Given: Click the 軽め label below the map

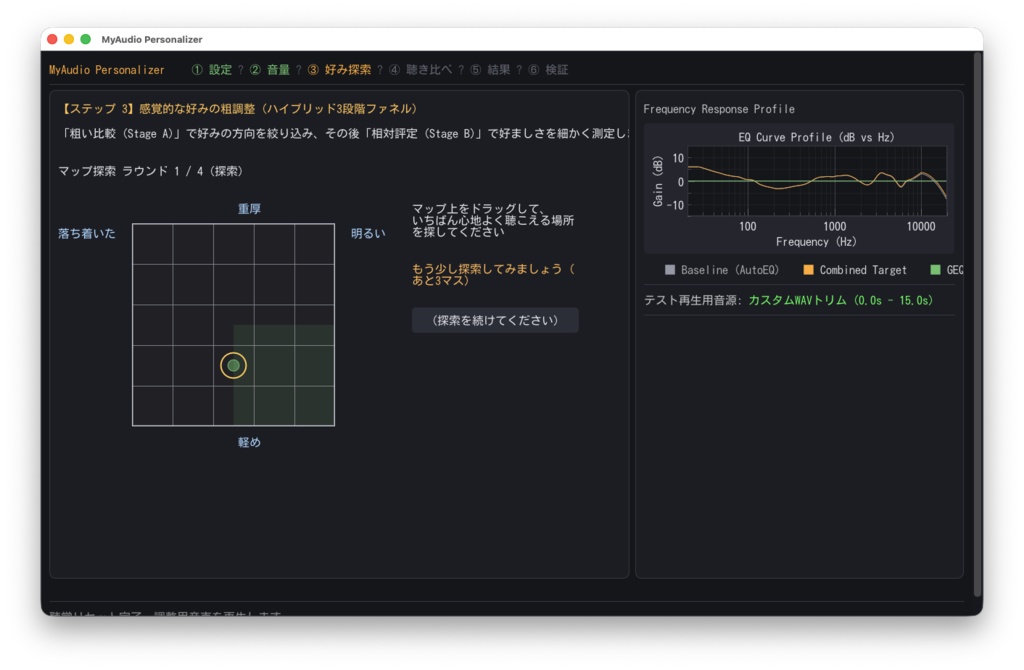Looking at the screenshot, I should coord(249,442).
